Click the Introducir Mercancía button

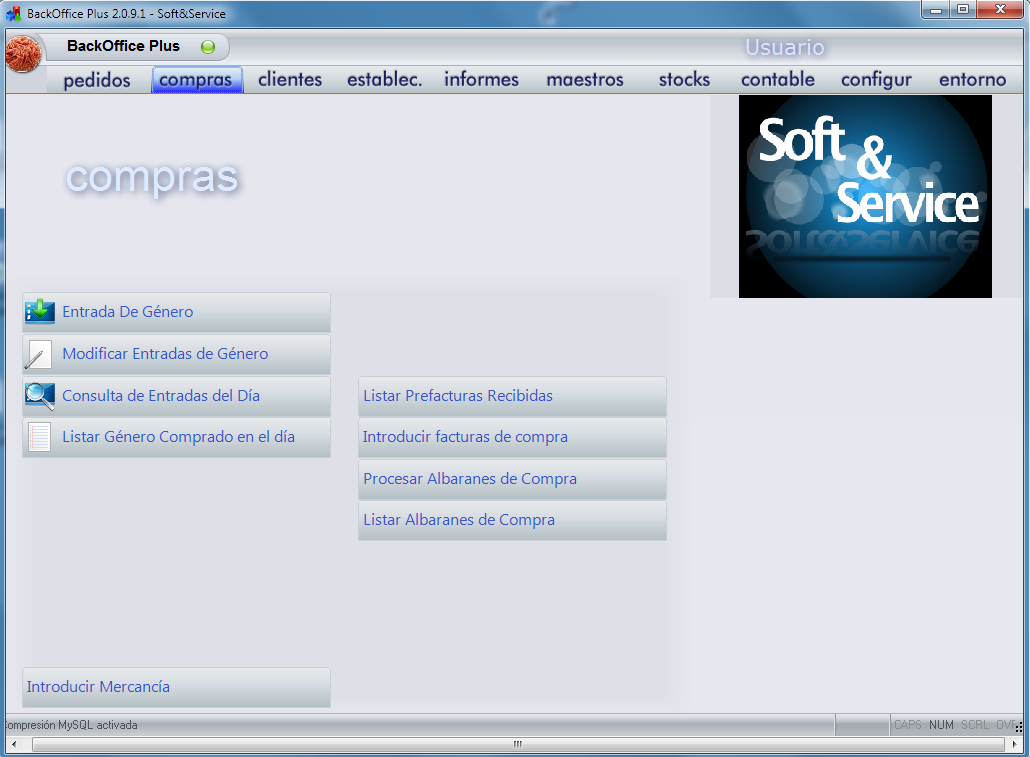(x=176, y=687)
